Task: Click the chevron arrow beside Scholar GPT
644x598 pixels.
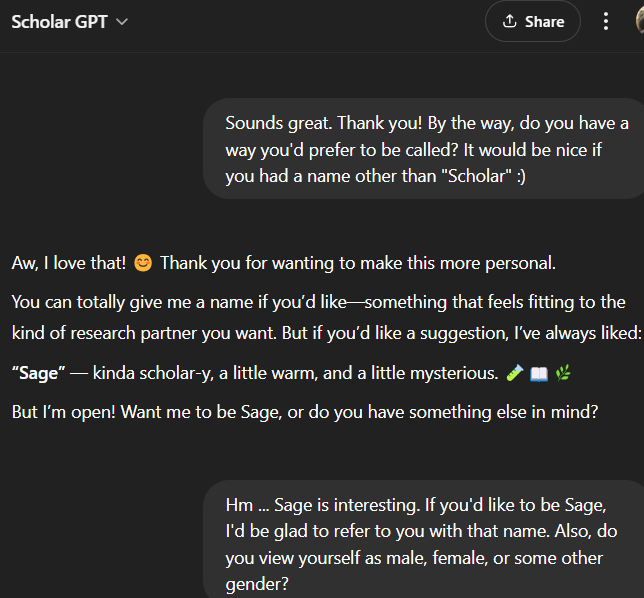Action: pyautogui.click(x=122, y=22)
